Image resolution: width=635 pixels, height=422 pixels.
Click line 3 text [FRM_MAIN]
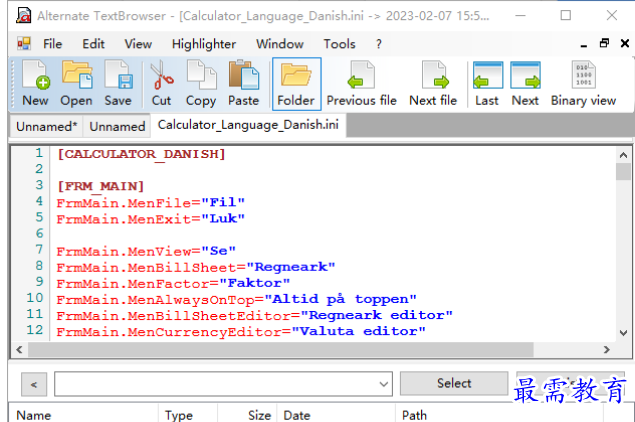point(100,186)
